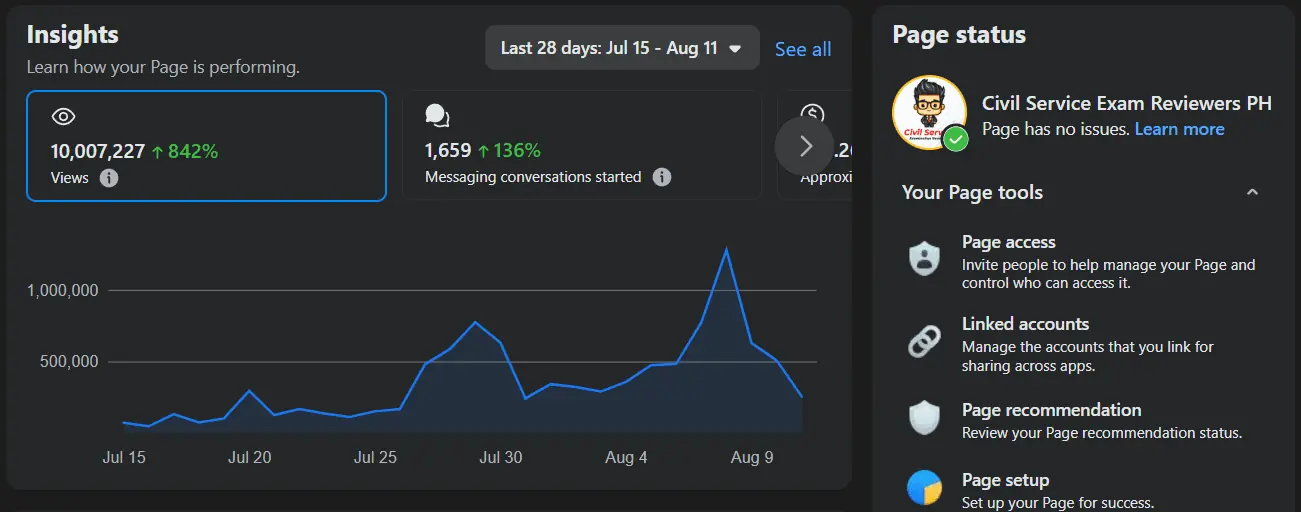Show next metric cards with right arrow

(x=805, y=146)
